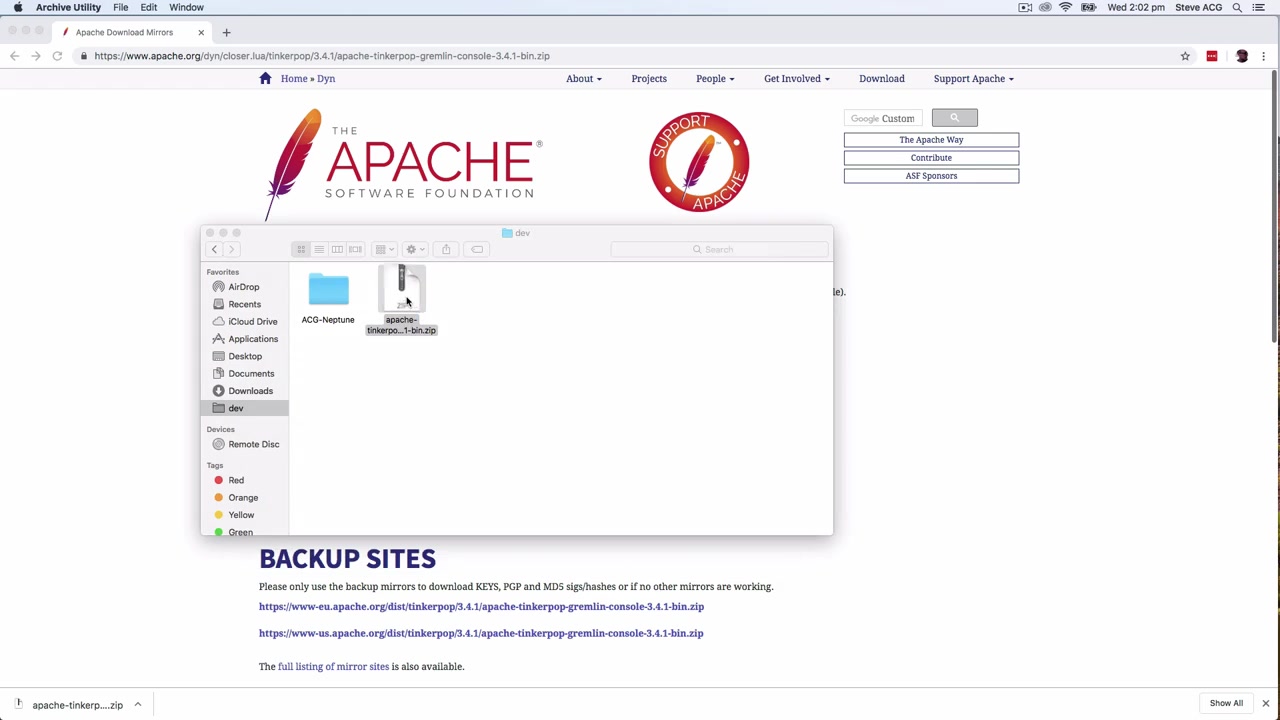The height and width of the screenshot is (720, 1280).
Task: Open Finder group-by arrangement dropdown
Action: point(384,249)
